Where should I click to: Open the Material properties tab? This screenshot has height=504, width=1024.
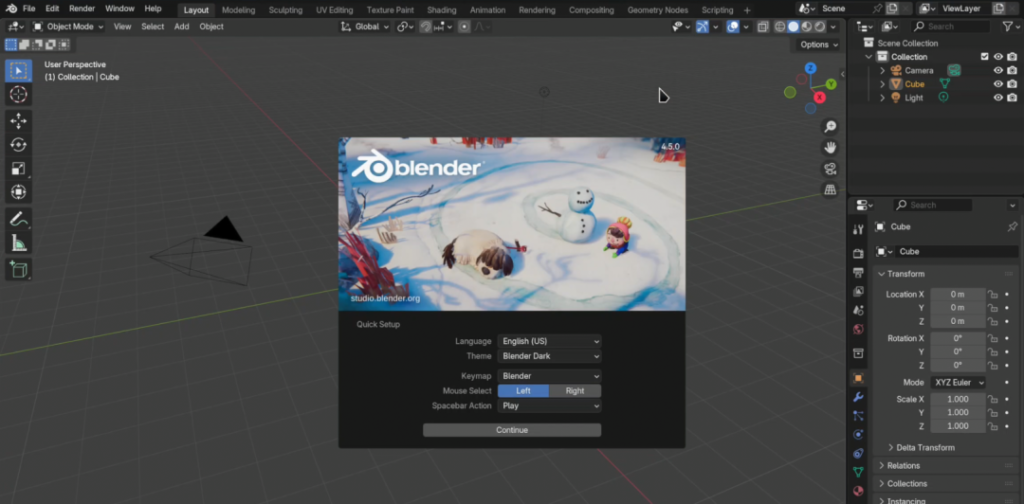click(858, 491)
